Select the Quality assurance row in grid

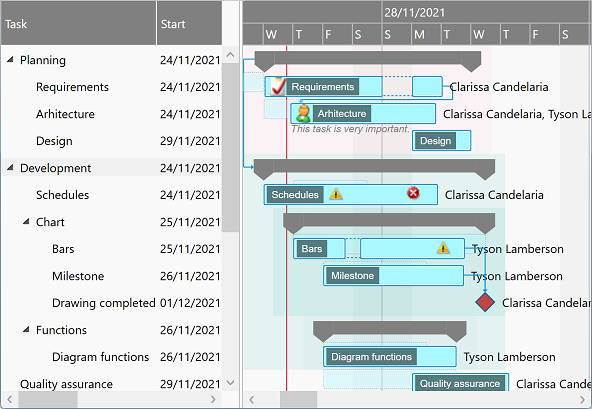112,384
